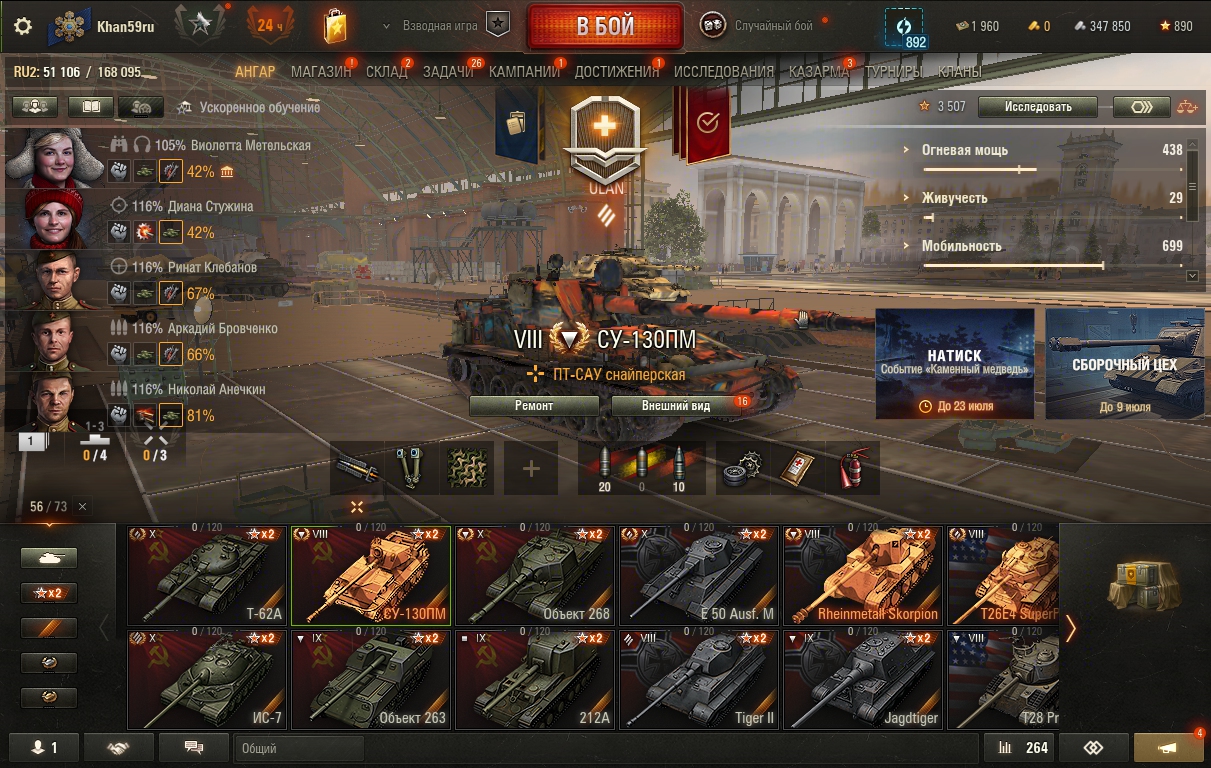1211x768 pixels.
Task: Select the camouflage net equipment slot
Action: (x=467, y=468)
